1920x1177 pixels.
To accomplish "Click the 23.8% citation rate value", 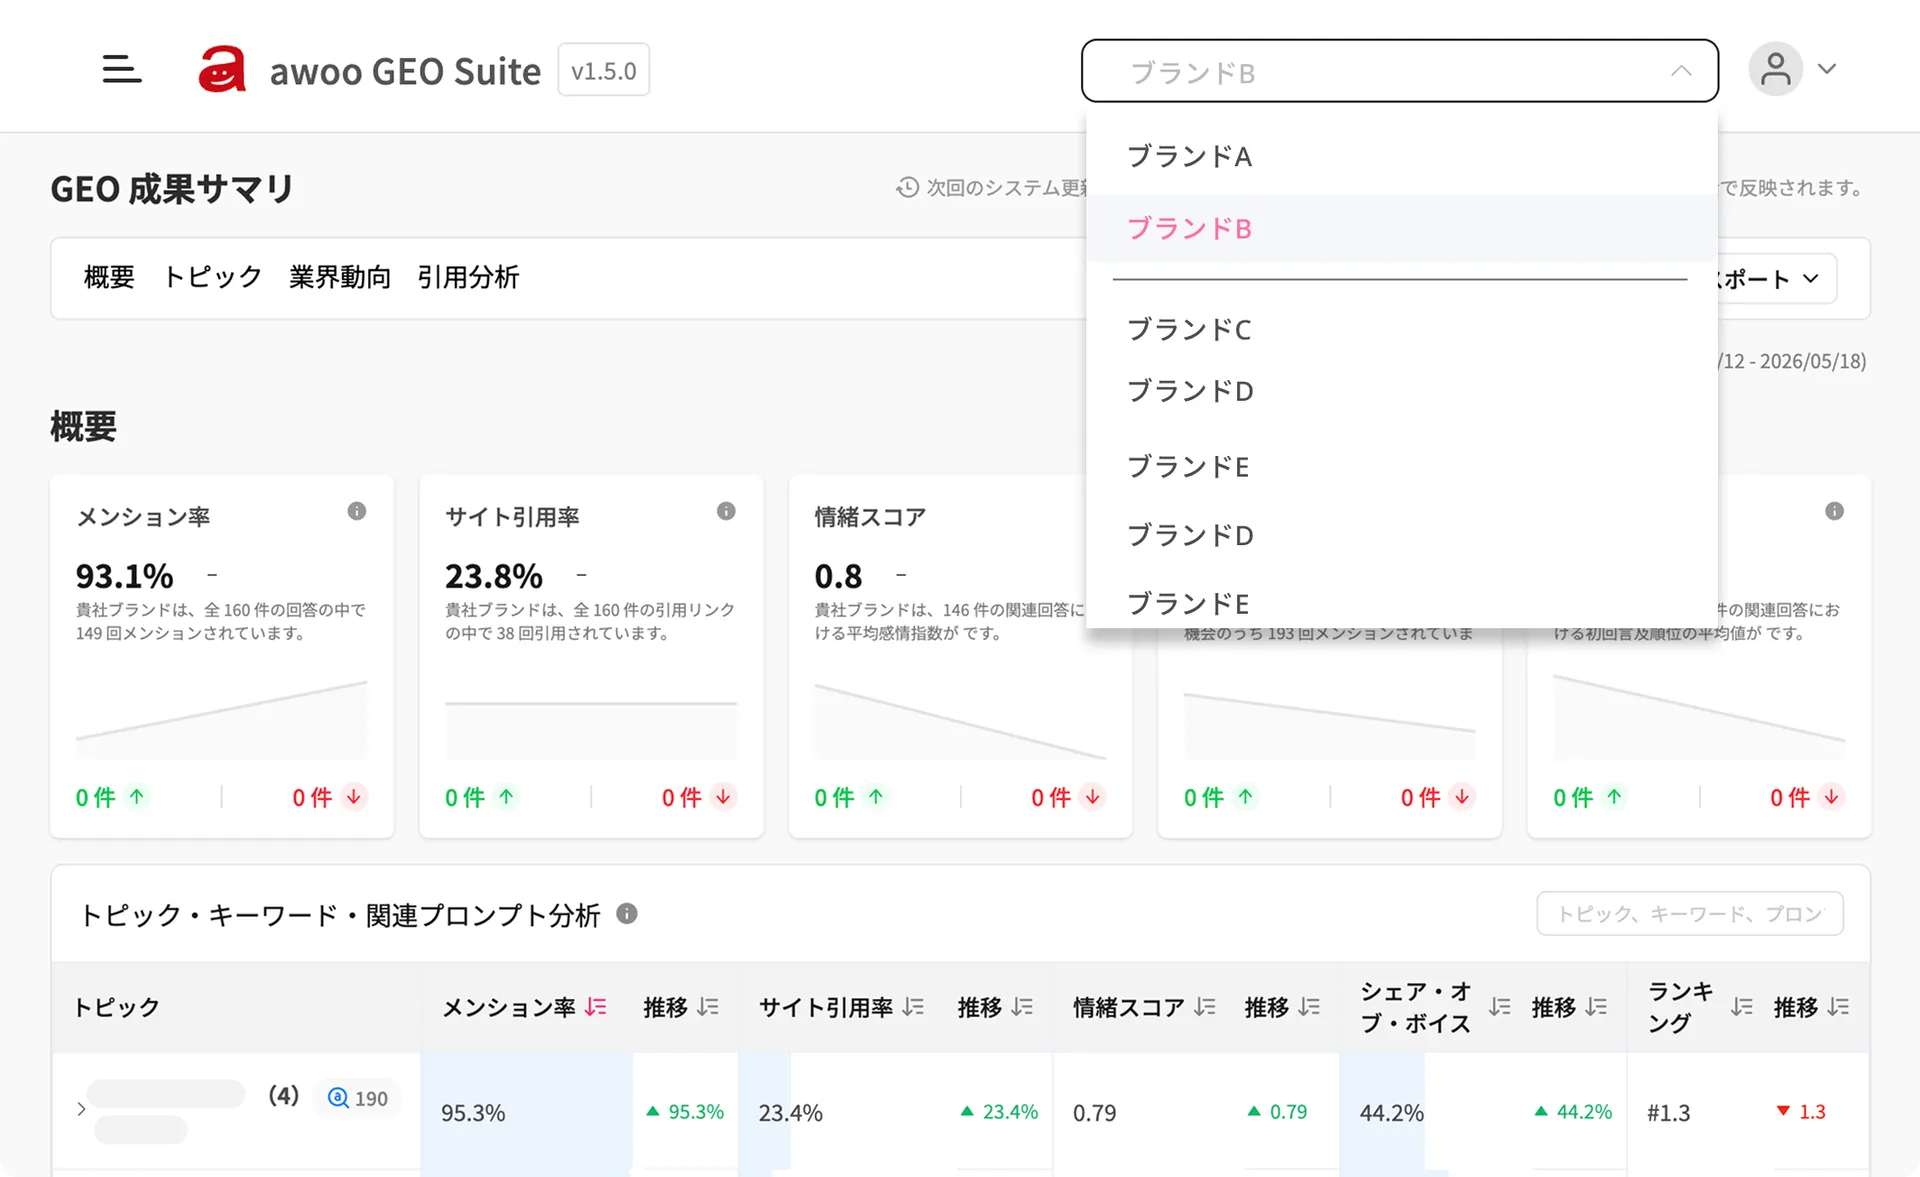I will click(x=494, y=576).
